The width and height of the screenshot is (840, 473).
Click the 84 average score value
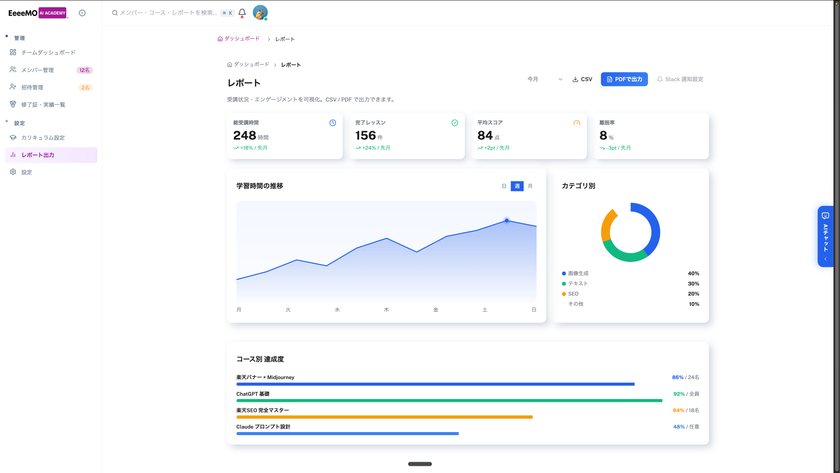click(485, 136)
